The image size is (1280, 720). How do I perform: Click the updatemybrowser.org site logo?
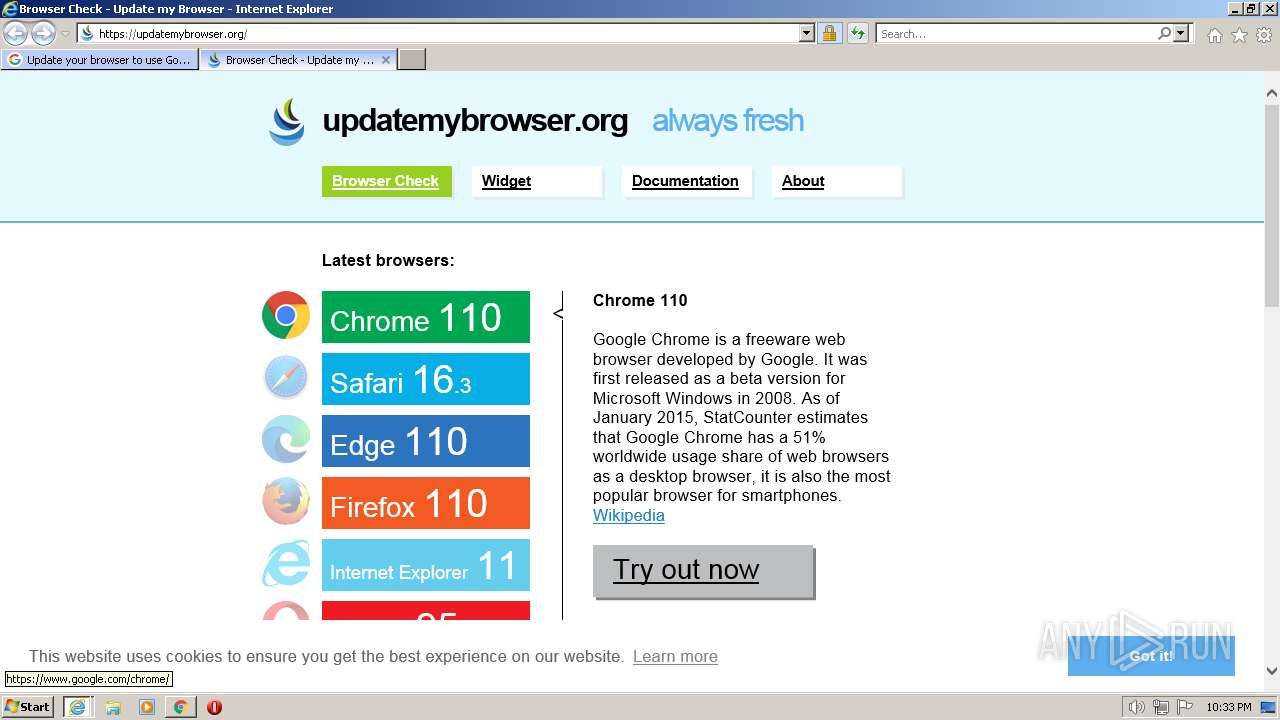pyautogui.click(x=287, y=122)
